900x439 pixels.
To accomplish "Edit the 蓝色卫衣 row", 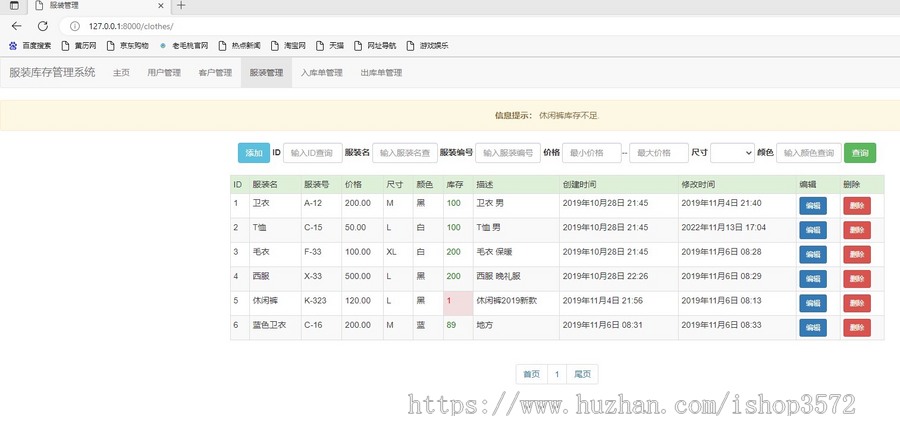I will pos(813,328).
